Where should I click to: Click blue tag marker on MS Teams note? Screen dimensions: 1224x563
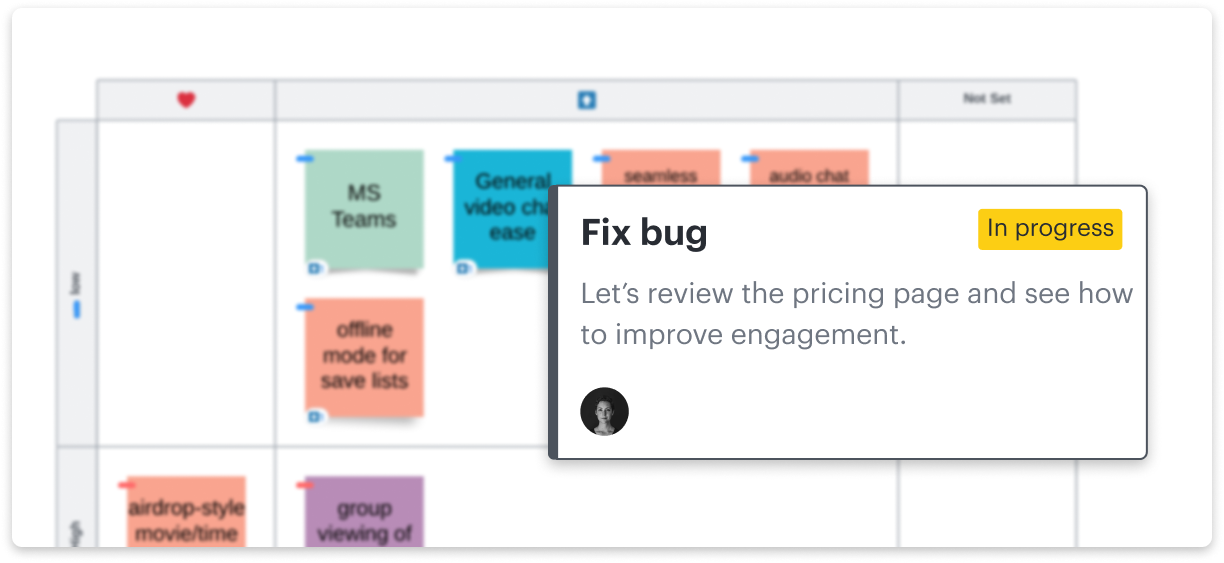click(305, 159)
